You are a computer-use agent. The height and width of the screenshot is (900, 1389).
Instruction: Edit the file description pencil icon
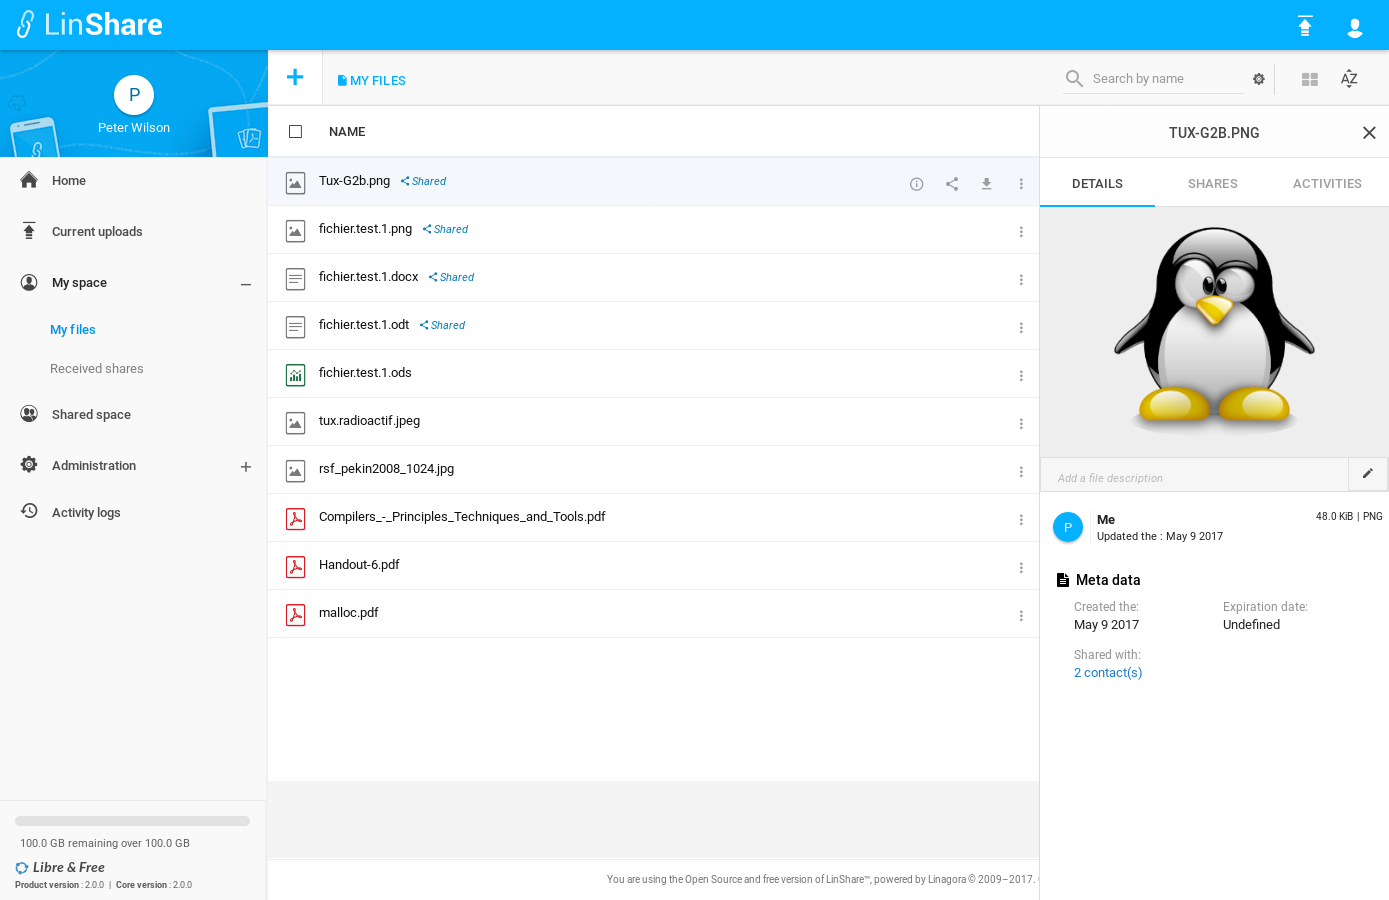[x=1368, y=474]
